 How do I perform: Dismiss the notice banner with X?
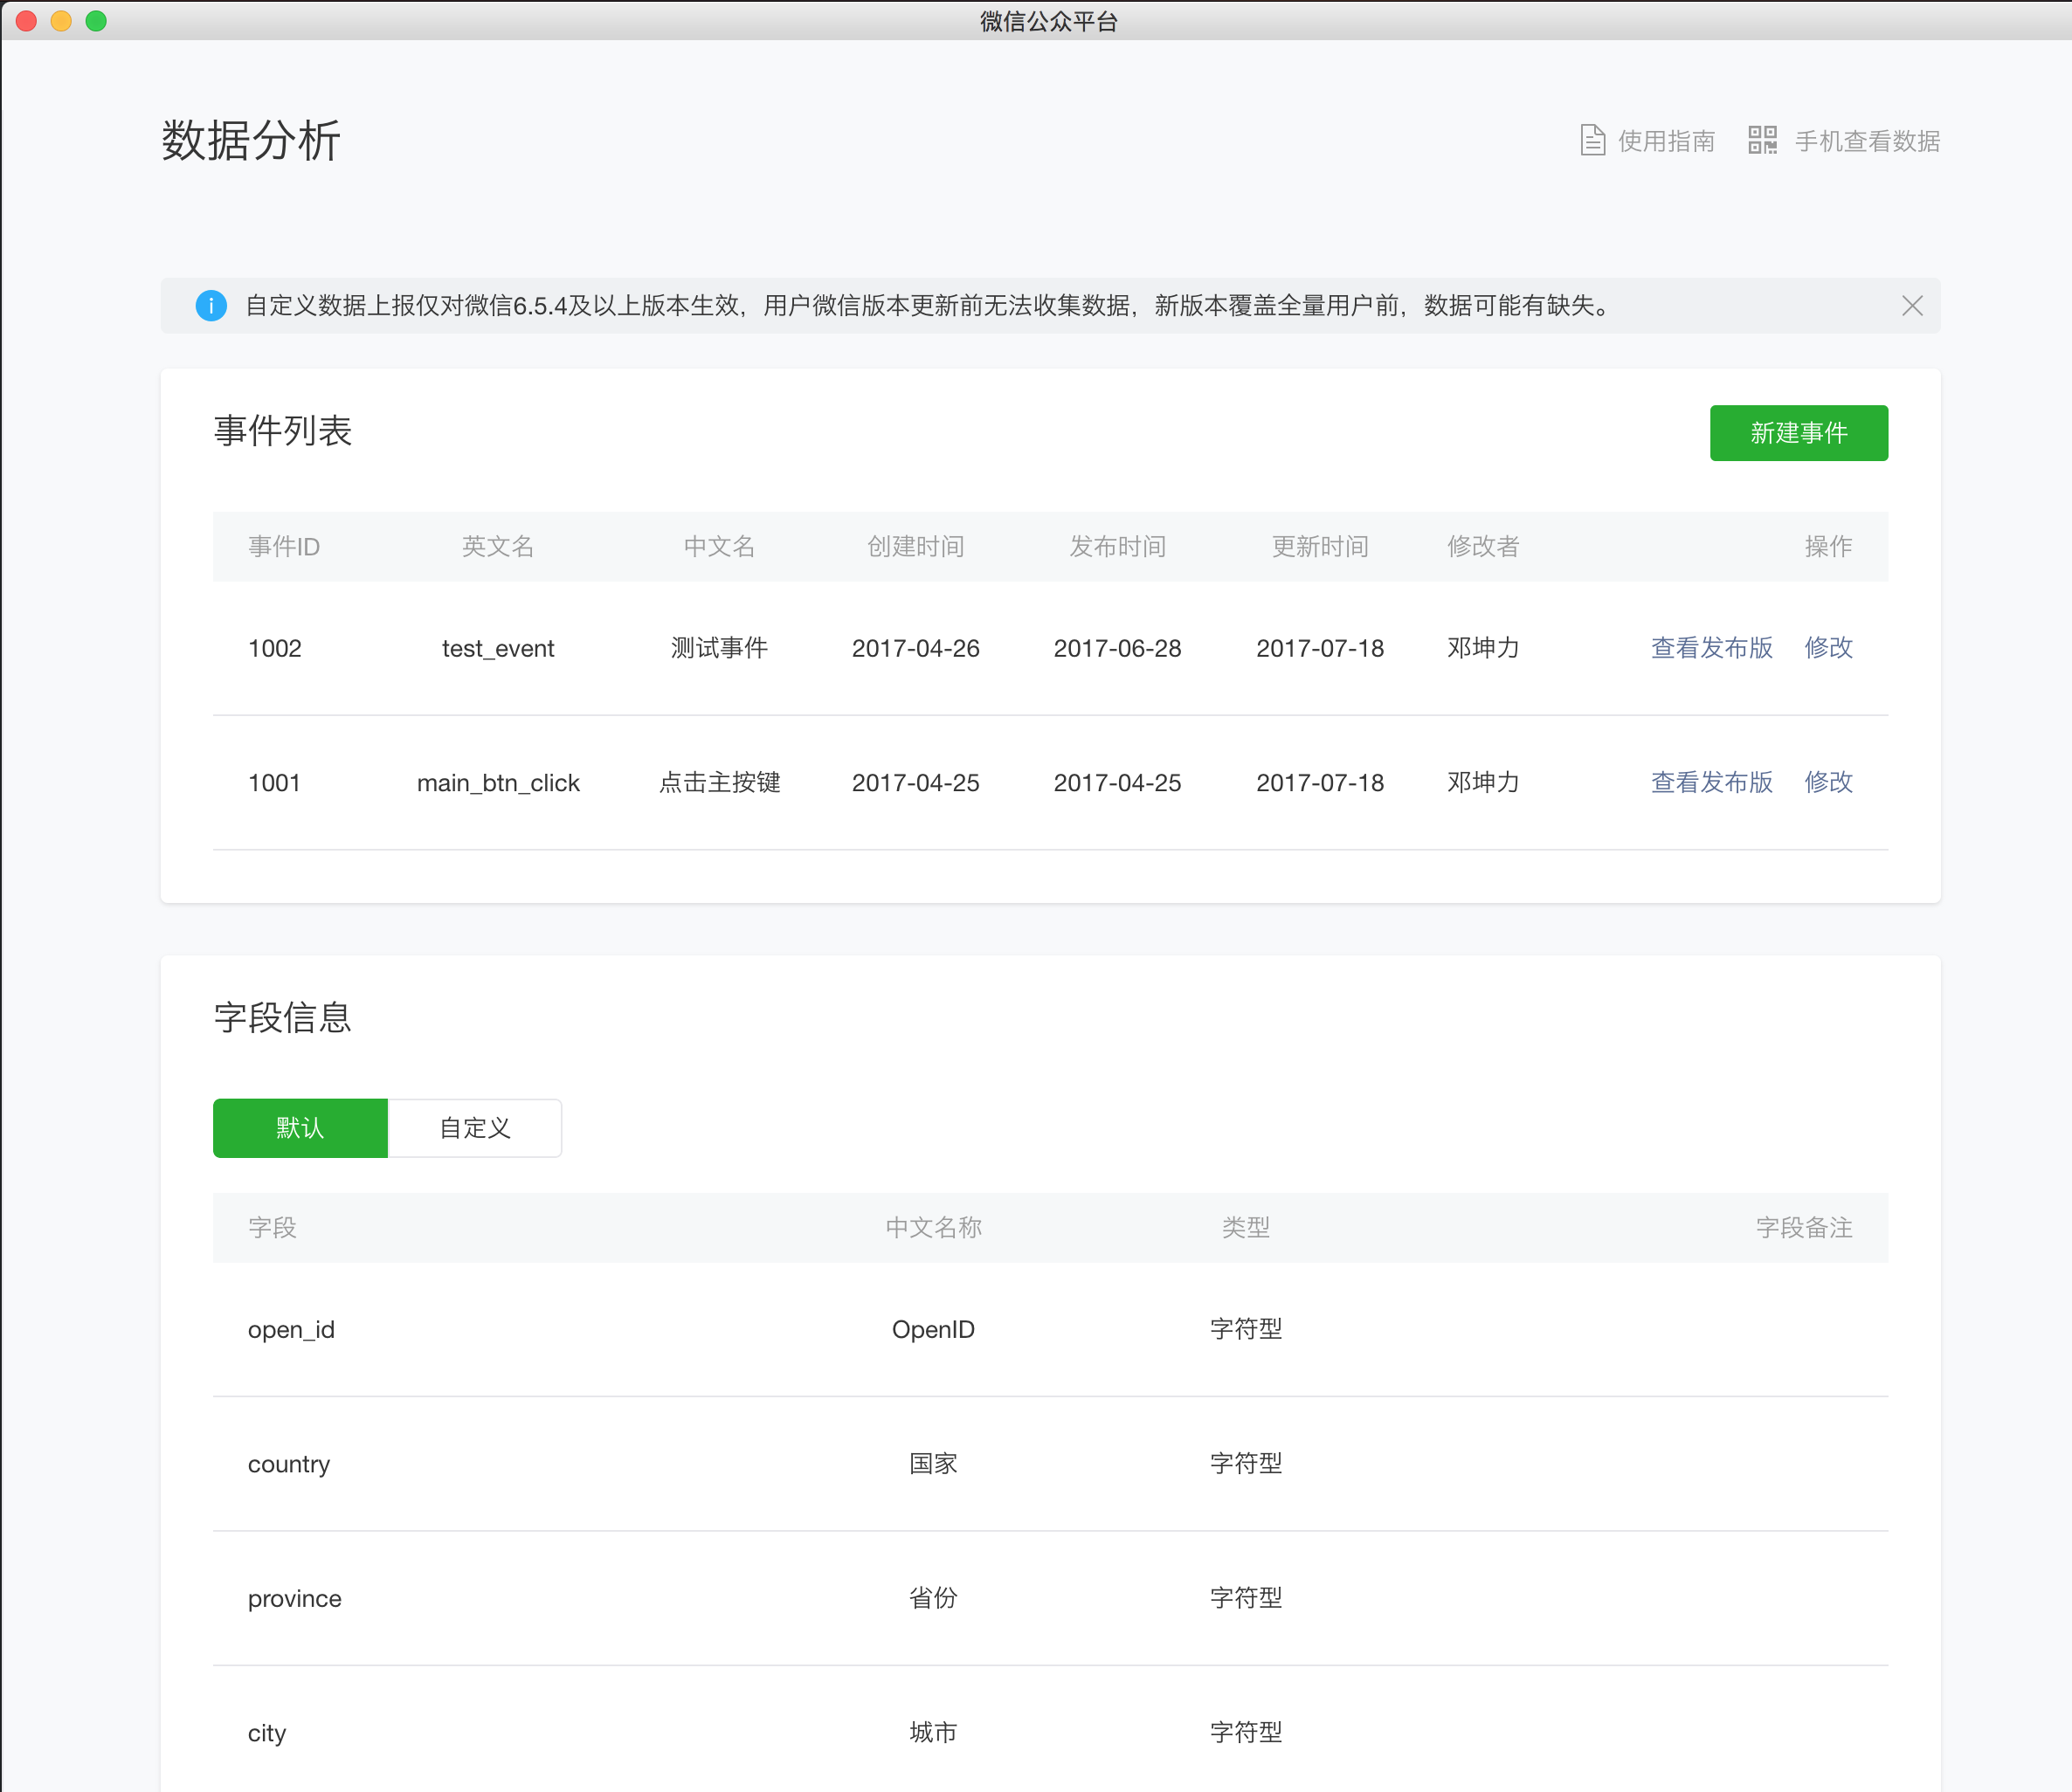tap(1912, 306)
